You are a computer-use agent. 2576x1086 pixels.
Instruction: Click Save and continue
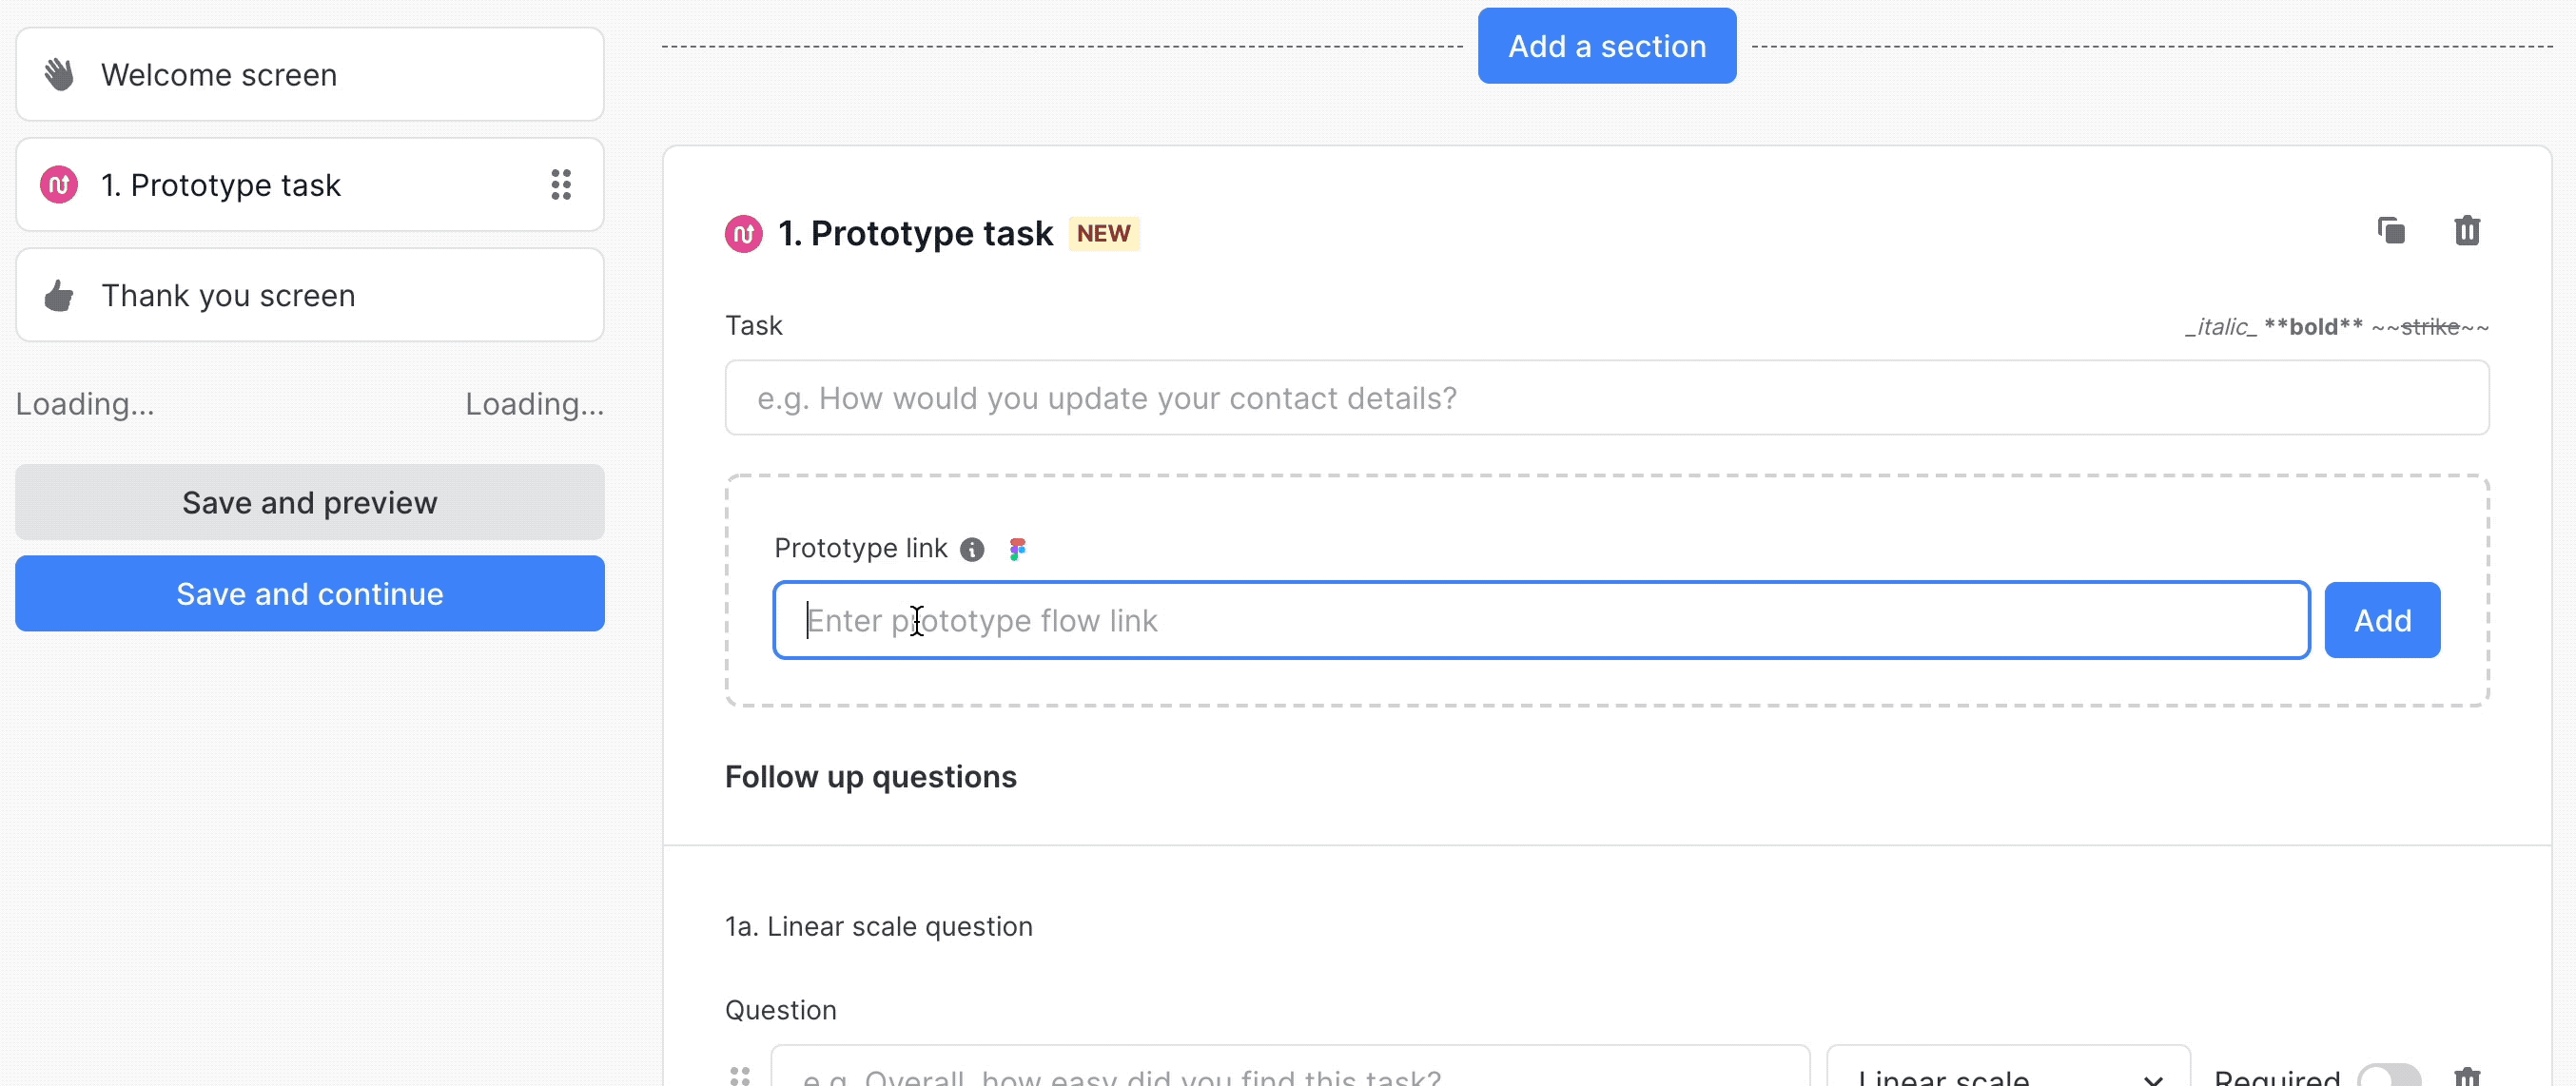point(310,594)
